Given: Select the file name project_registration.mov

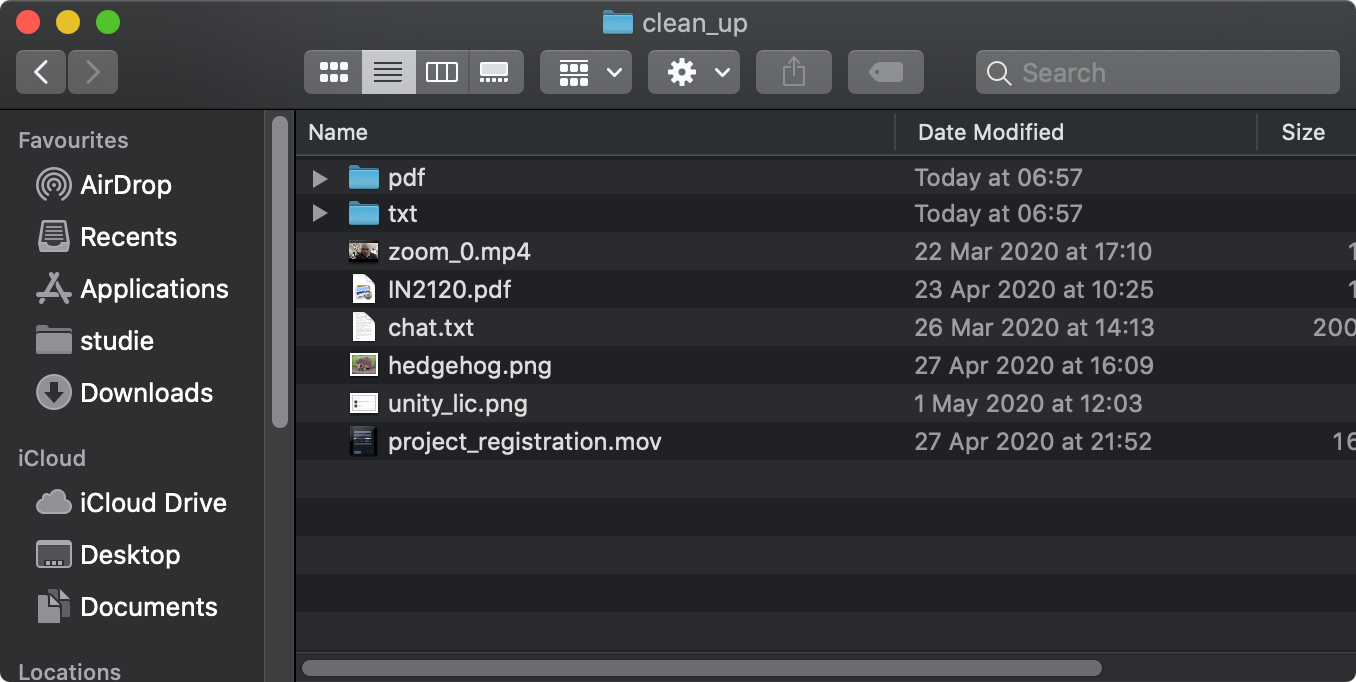Looking at the screenshot, I should (x=525, y=442).
